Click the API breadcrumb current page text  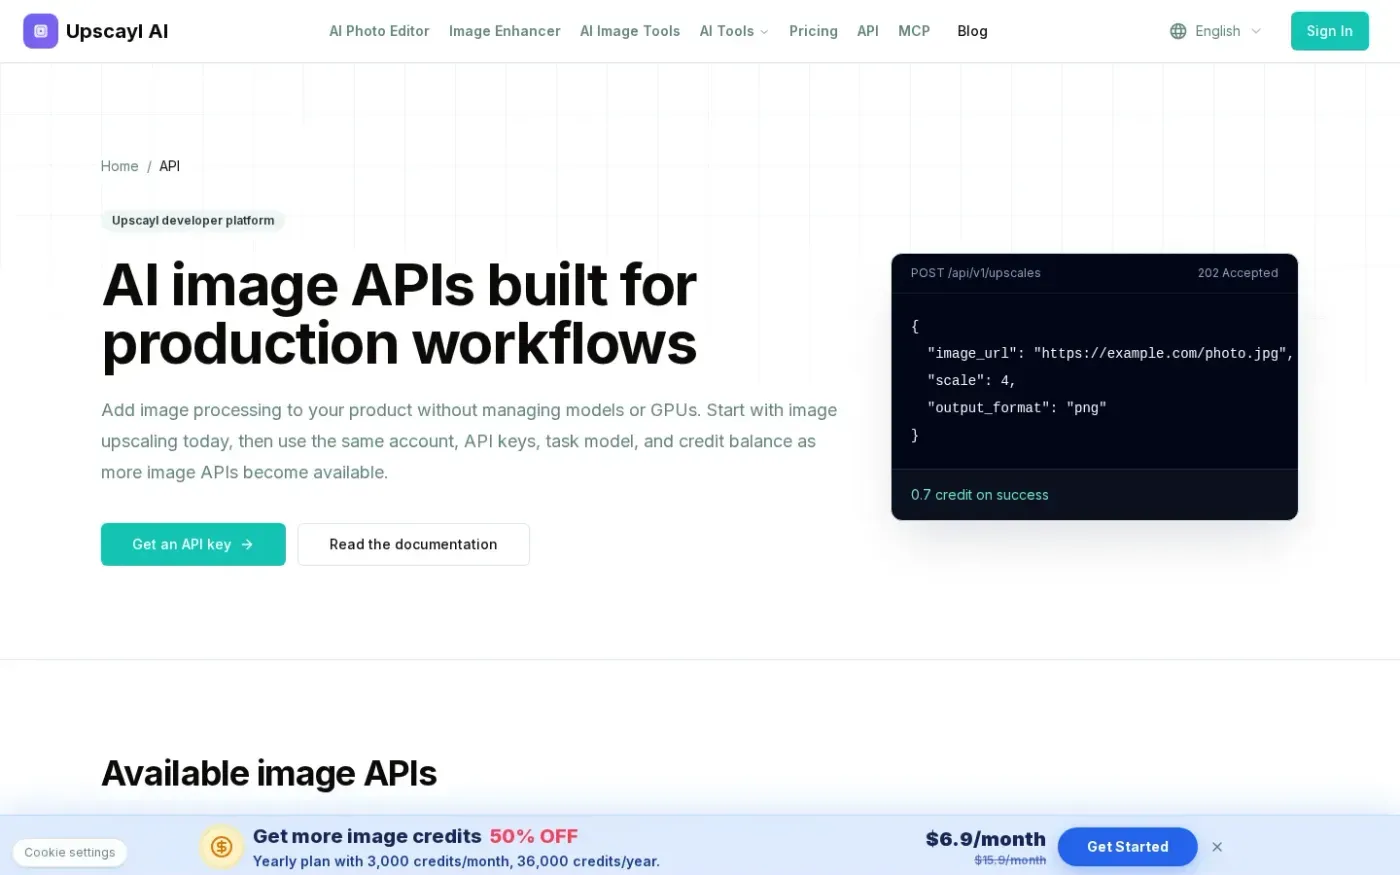(170, 166)
